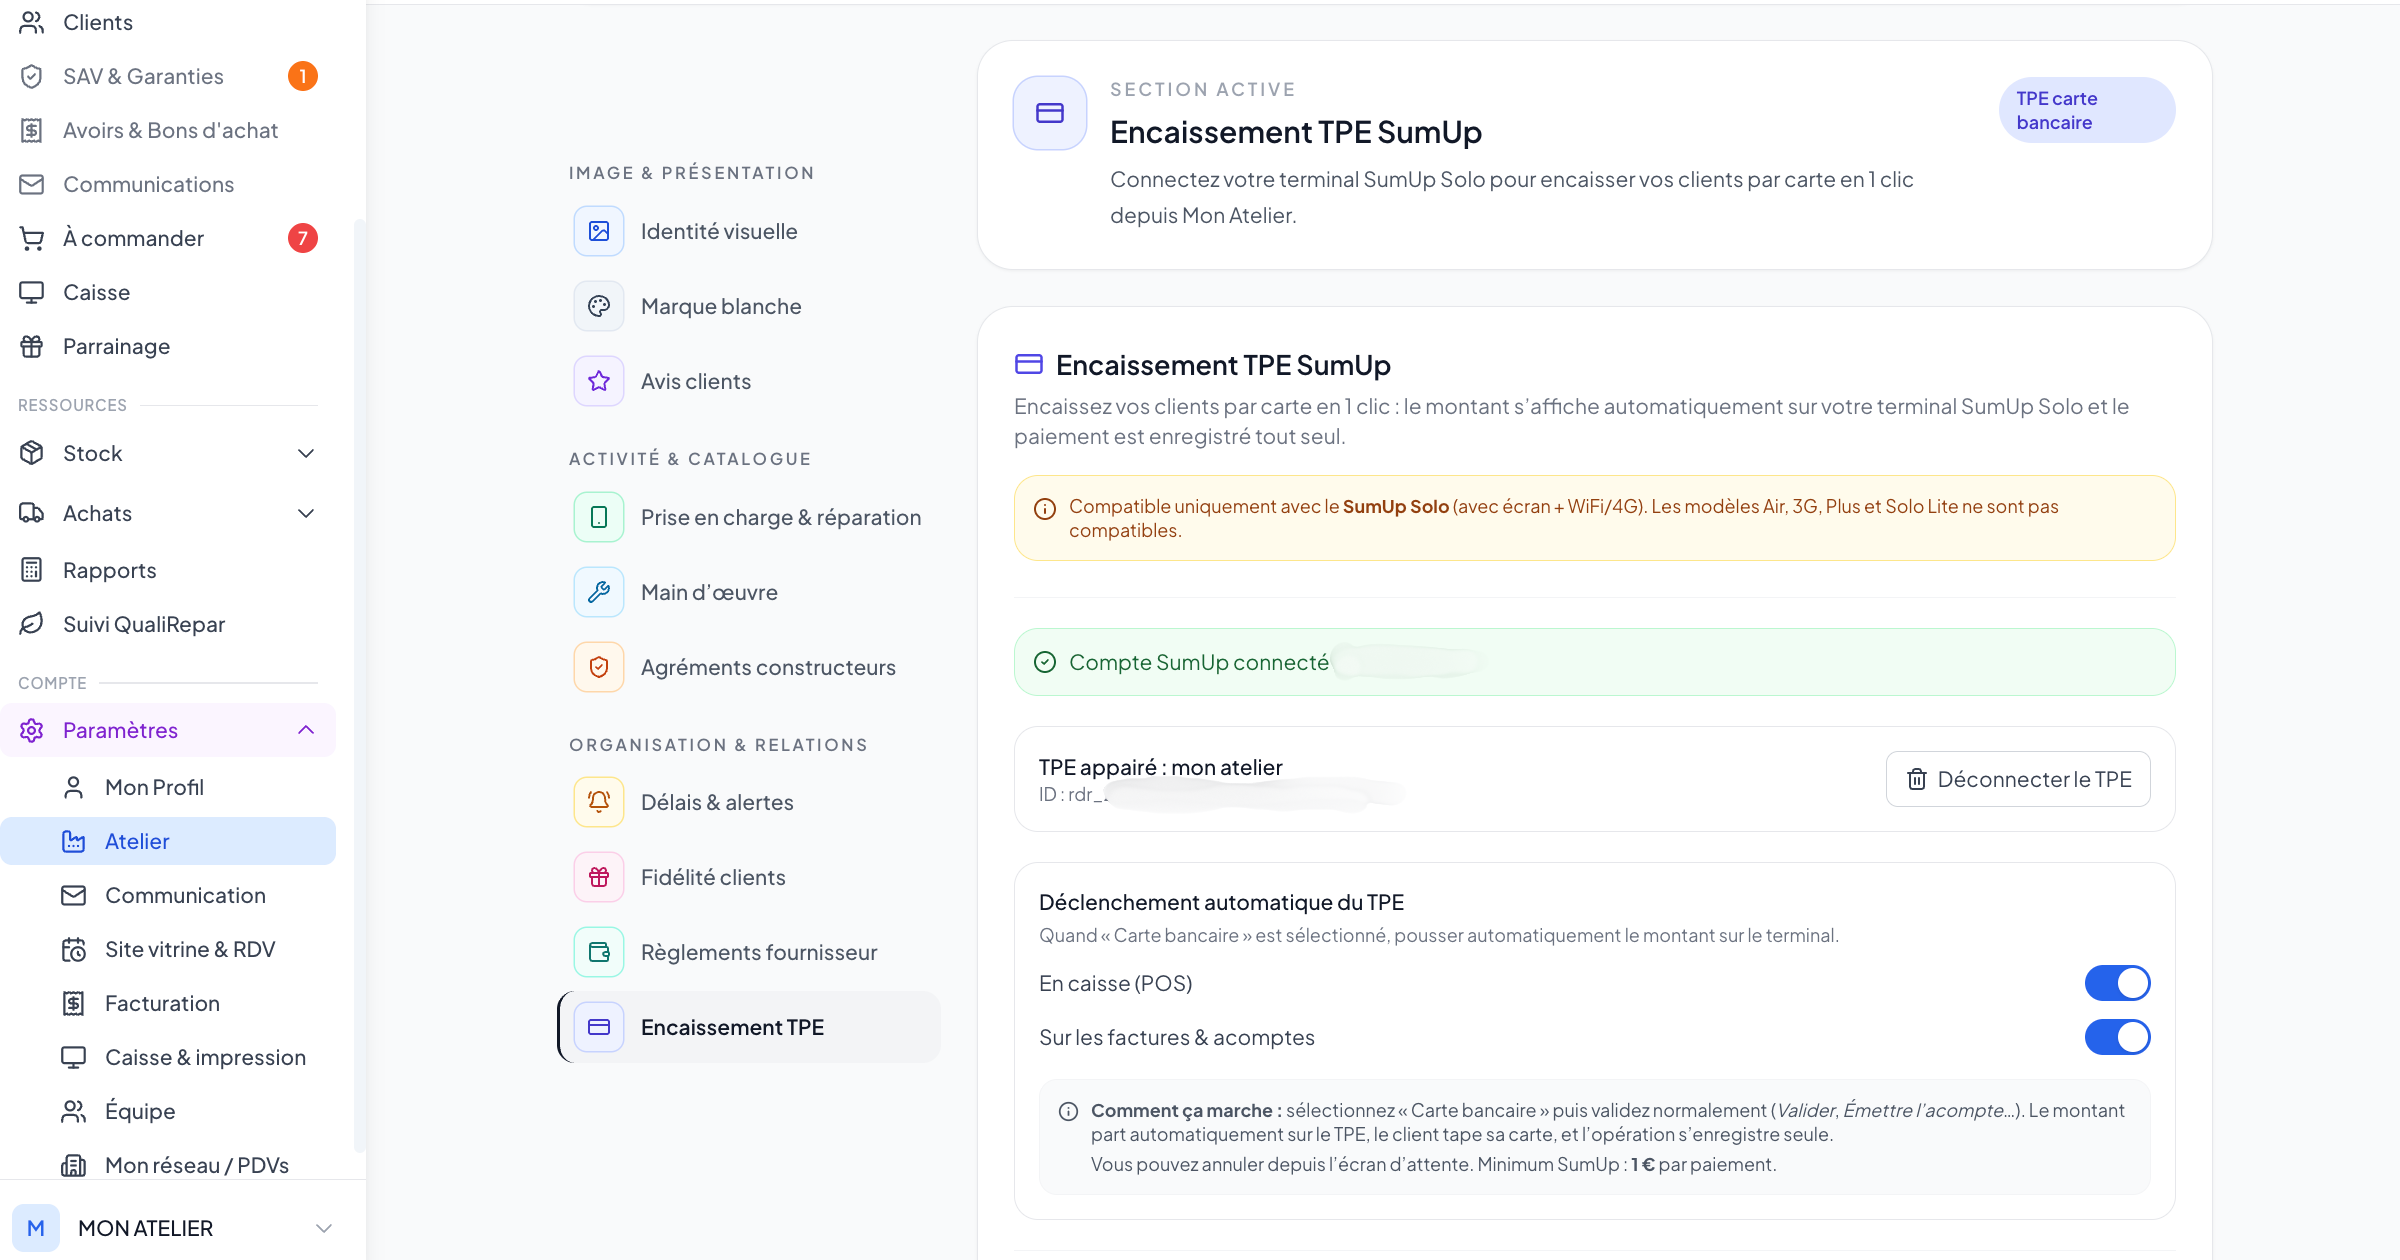2400x1260 pixels.
Task: Click the Prise en charge phone icon
Action: pos(599,517)
